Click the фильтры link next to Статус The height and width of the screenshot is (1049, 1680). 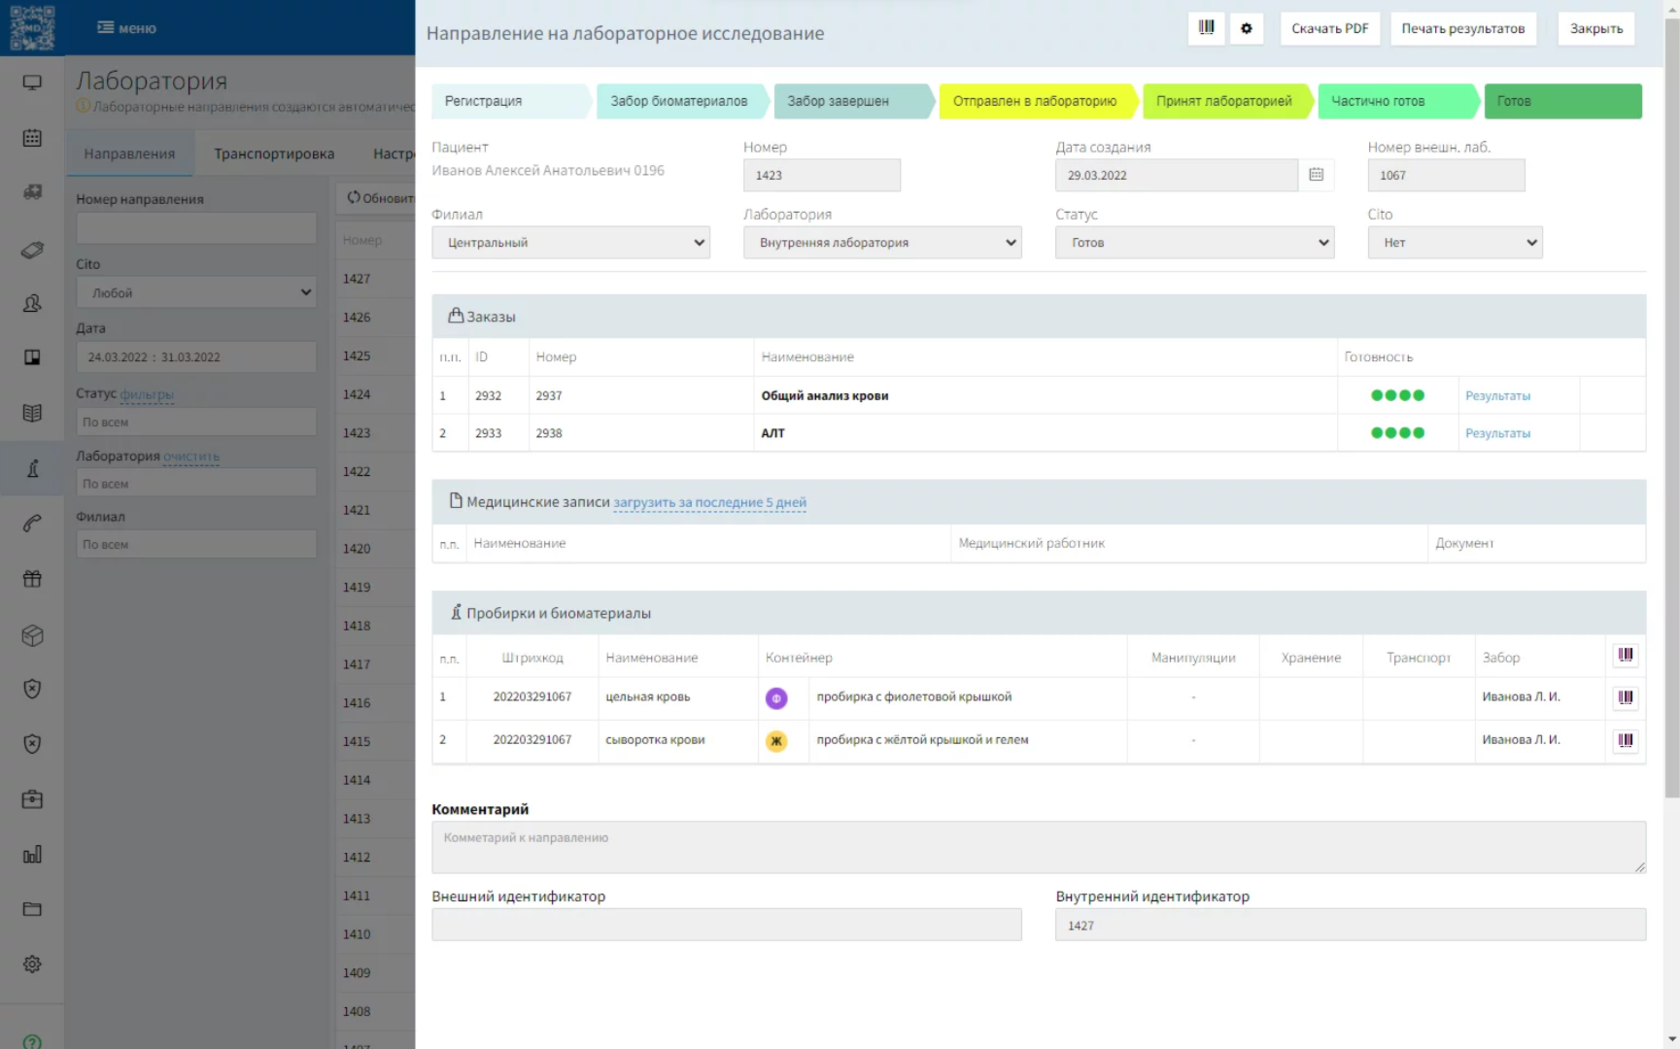(147, 394)
